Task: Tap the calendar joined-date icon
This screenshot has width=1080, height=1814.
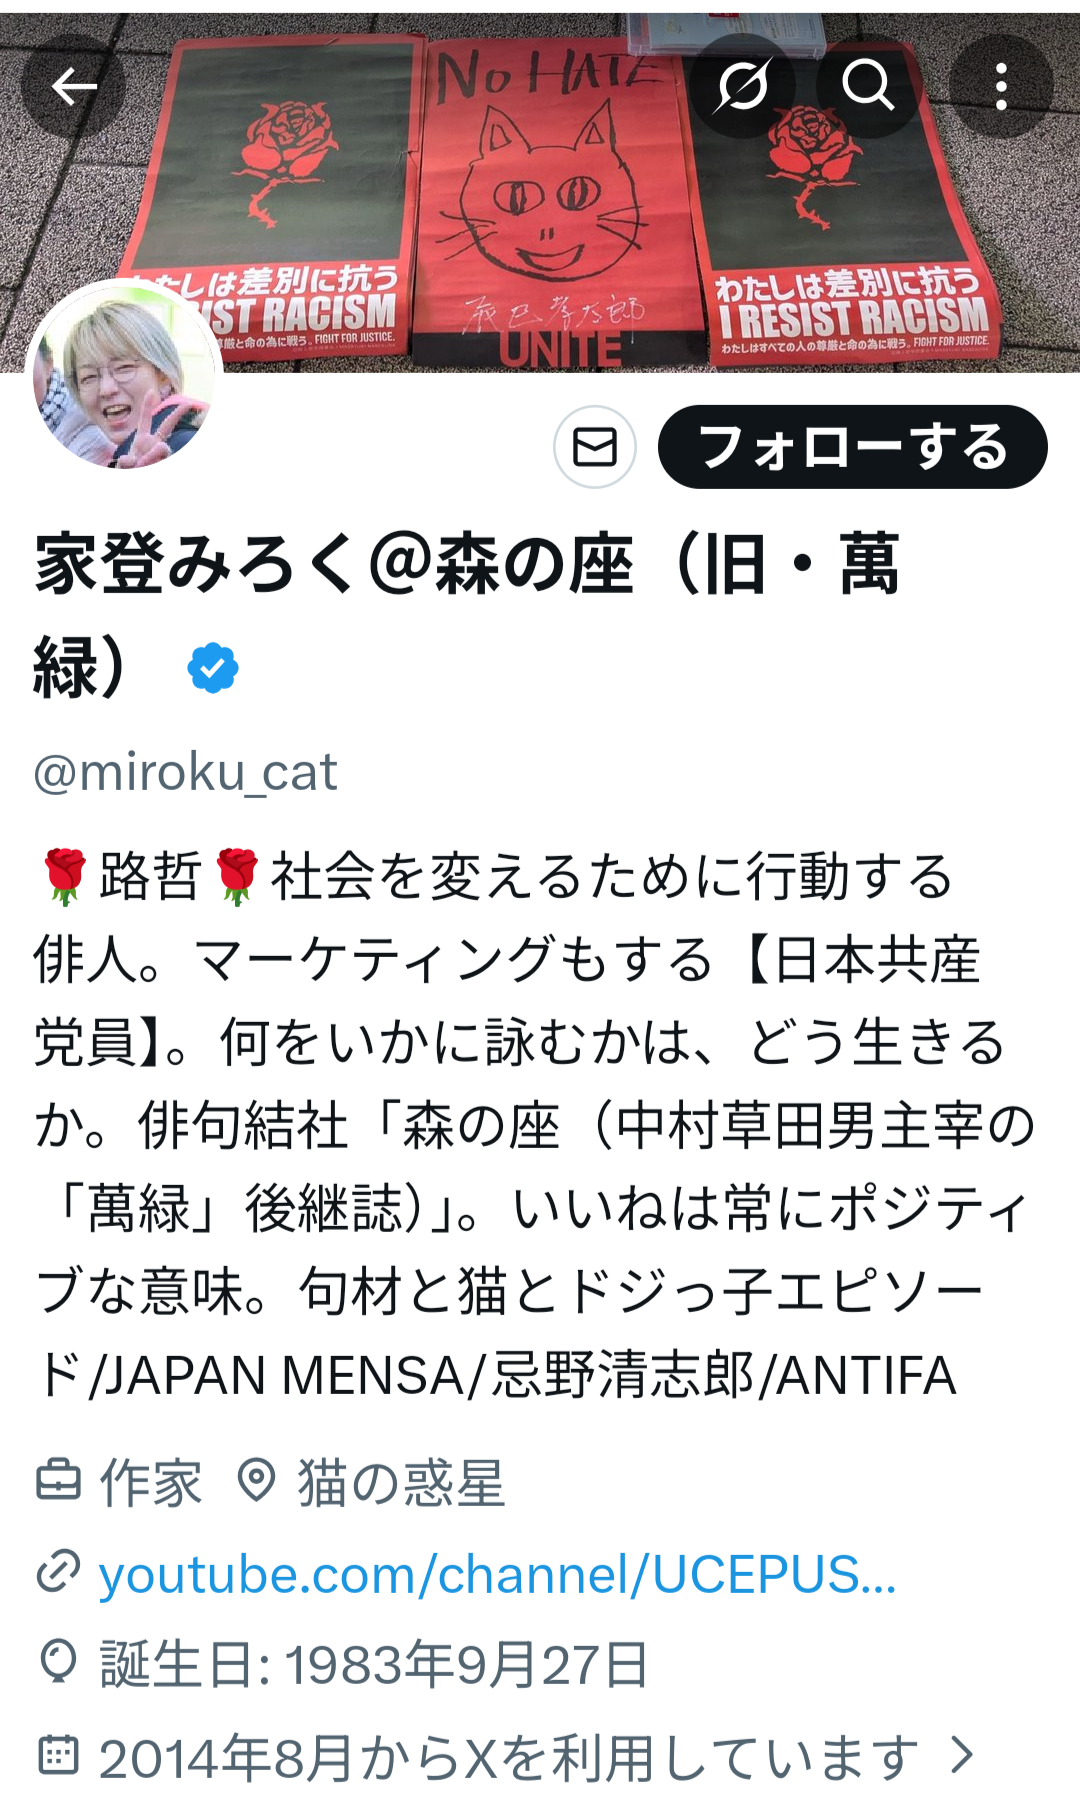Action: [x=58, y=1755]
